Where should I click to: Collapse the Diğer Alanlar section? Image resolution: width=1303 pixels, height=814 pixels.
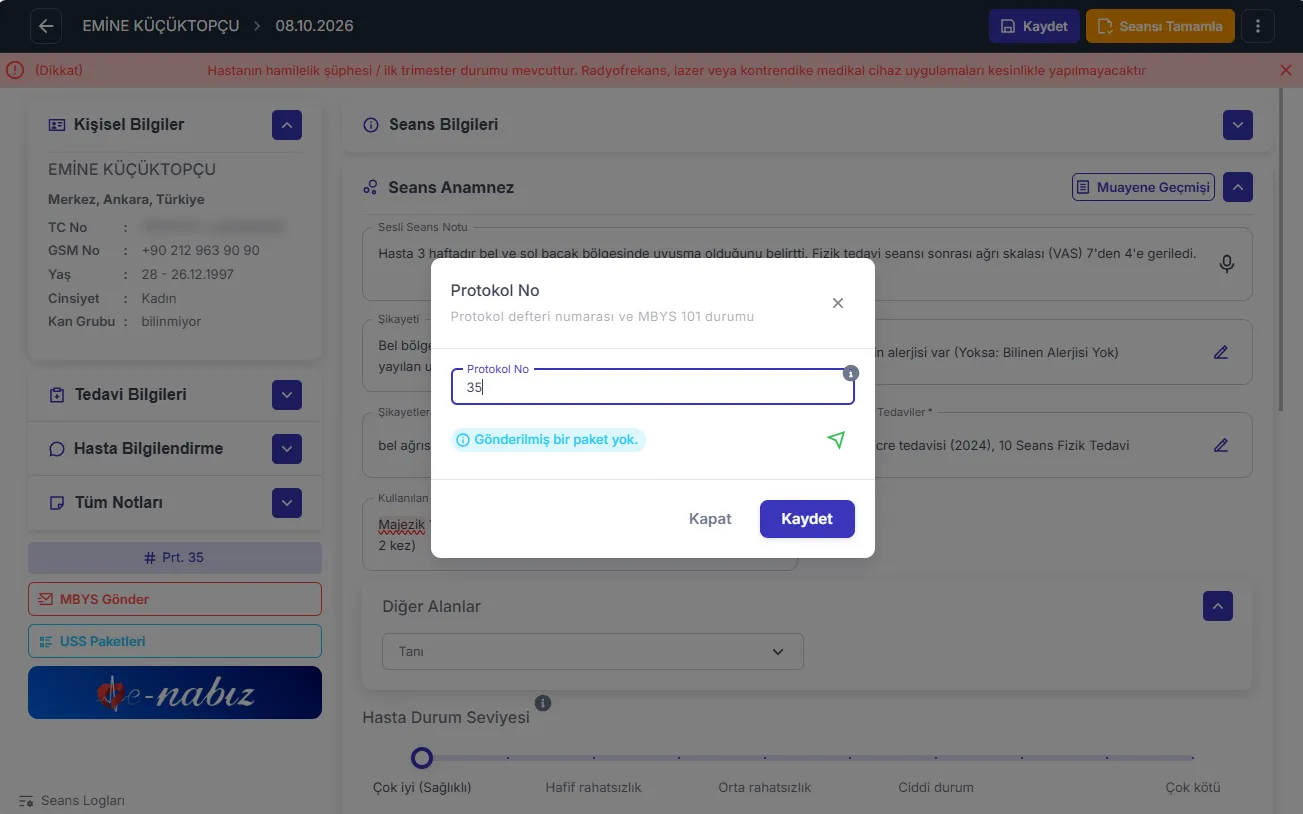point(1218,606)
